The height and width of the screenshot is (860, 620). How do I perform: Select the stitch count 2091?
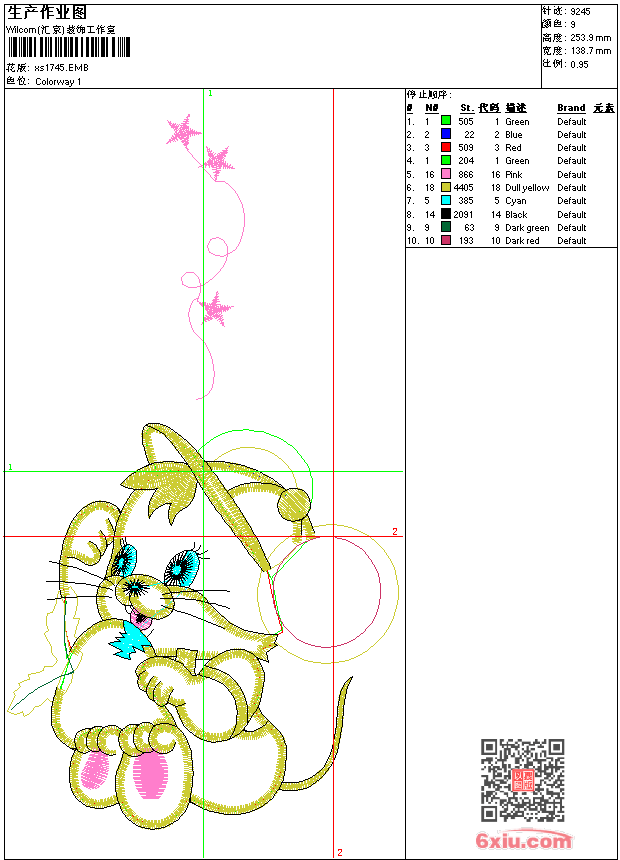tap(464, 214)
